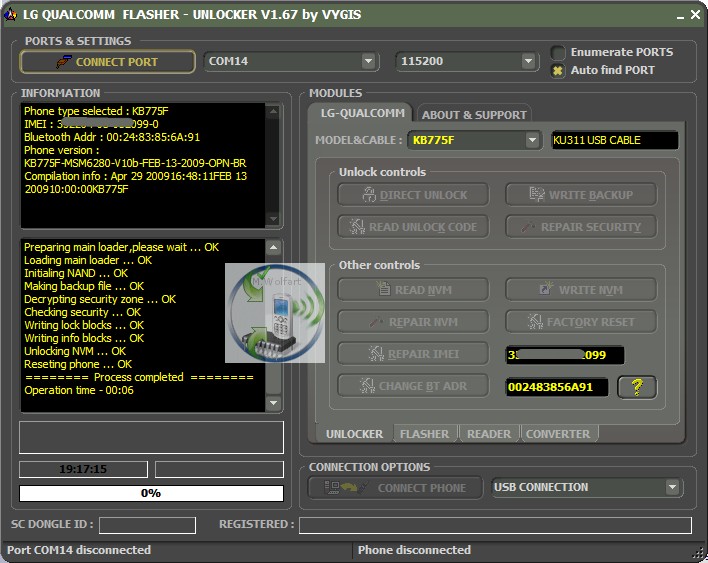Screen dimensions: 708x563
Task: Click the SC DONGLE ID field
Action: [147, 525]
